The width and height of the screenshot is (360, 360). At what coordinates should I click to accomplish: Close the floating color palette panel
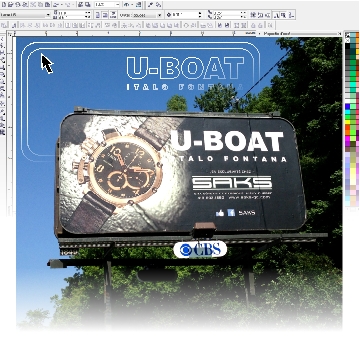click(340, 34)
